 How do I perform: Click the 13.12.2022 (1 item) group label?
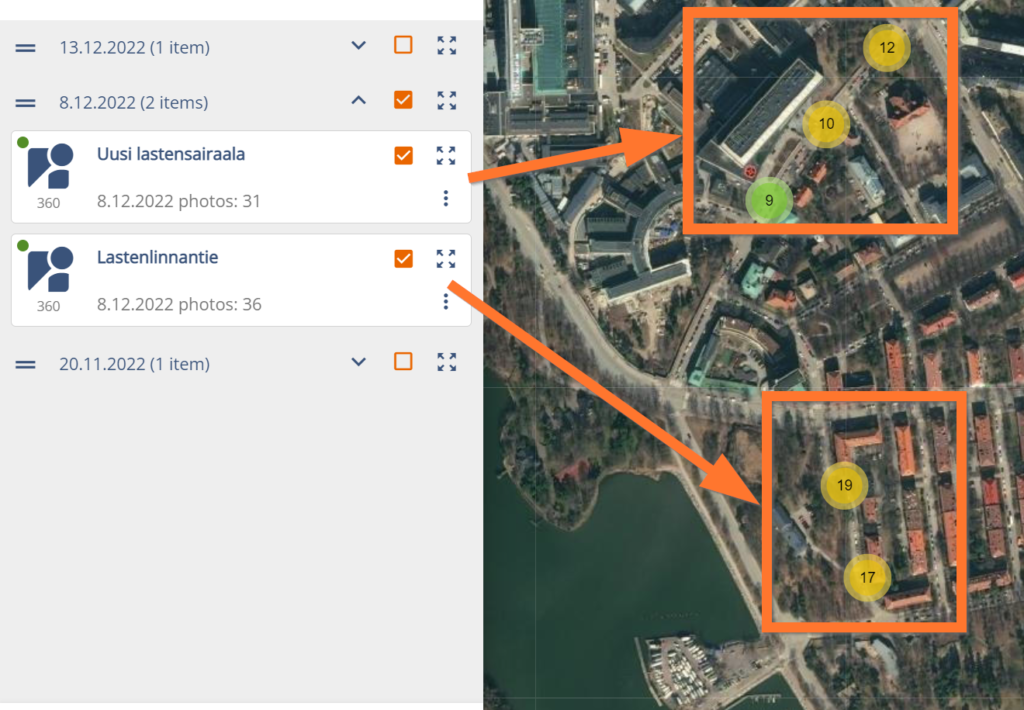[x=135, y=48]
